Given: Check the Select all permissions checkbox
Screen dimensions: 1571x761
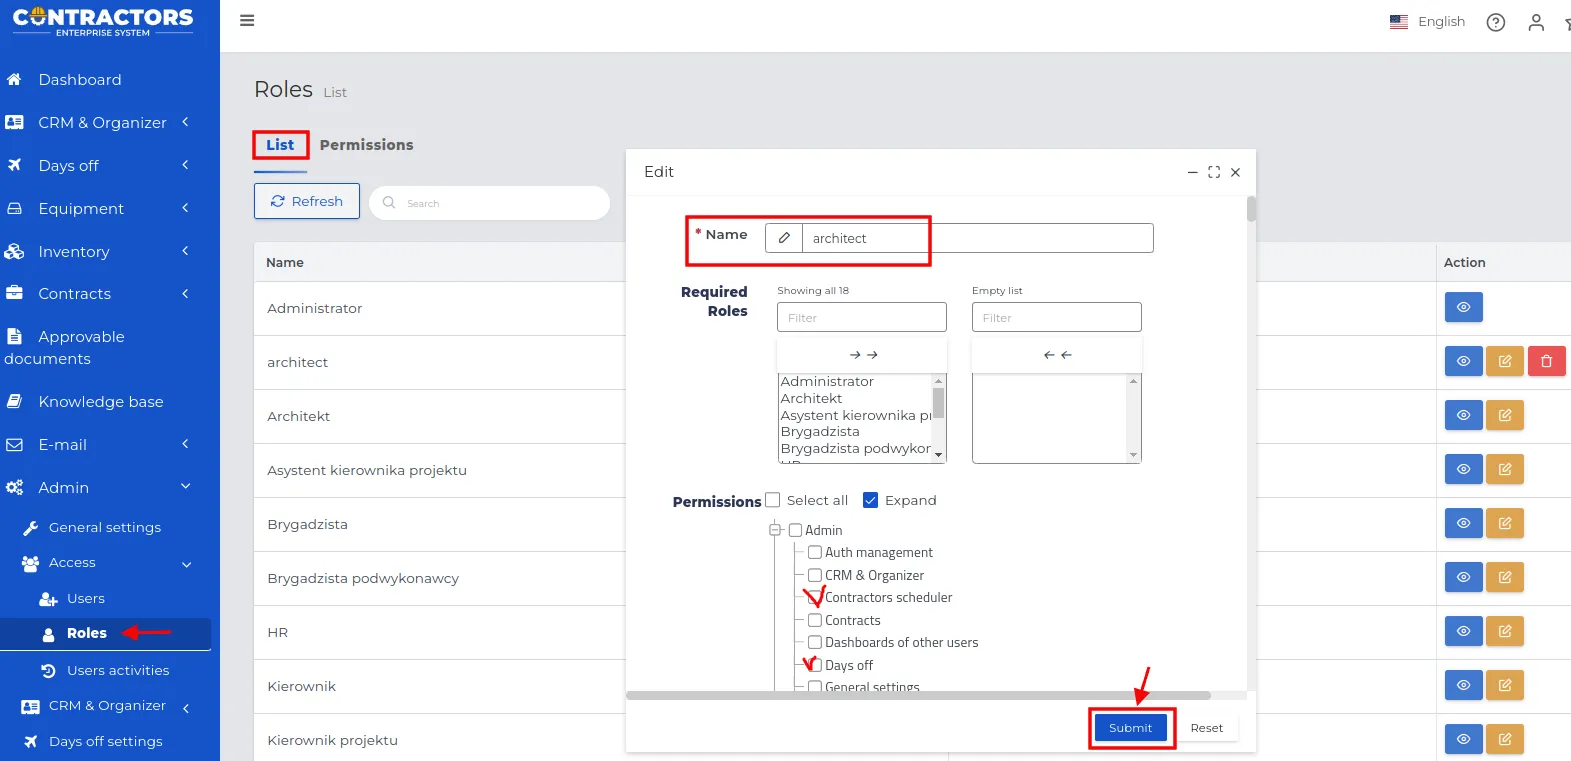Looking at the screenshot, I should point(773,500).
